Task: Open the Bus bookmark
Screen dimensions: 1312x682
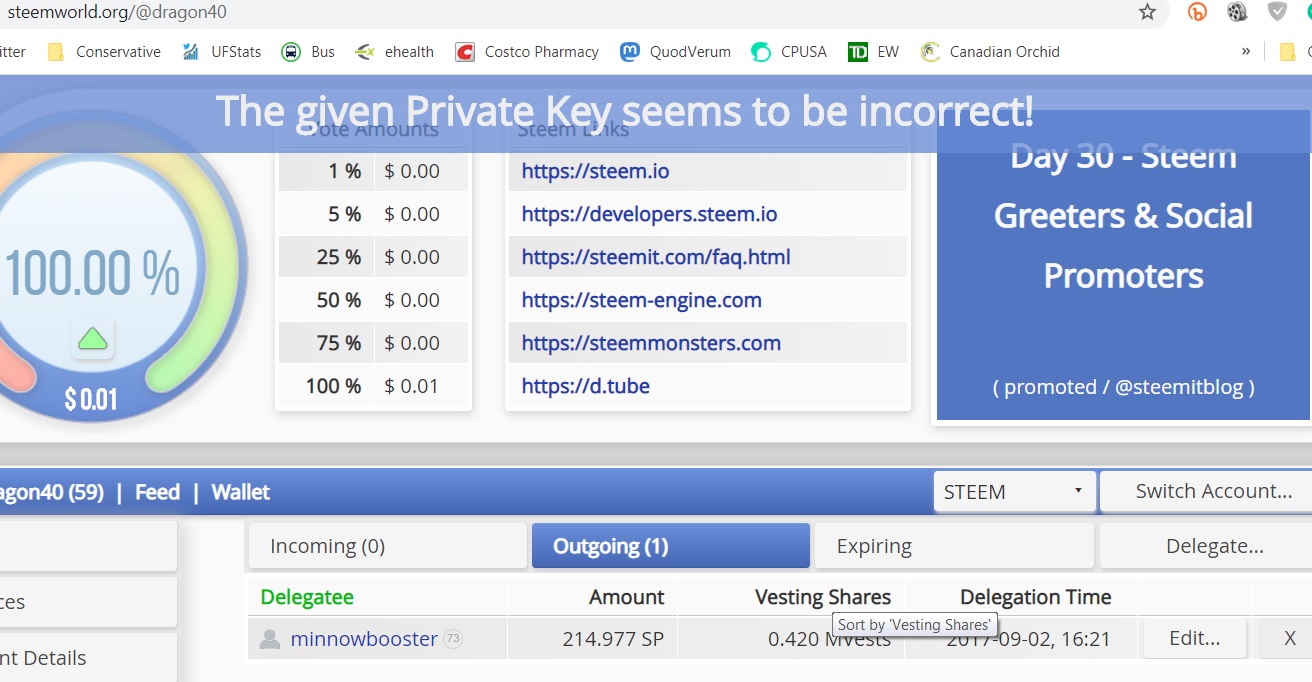Action: point(308,52)
